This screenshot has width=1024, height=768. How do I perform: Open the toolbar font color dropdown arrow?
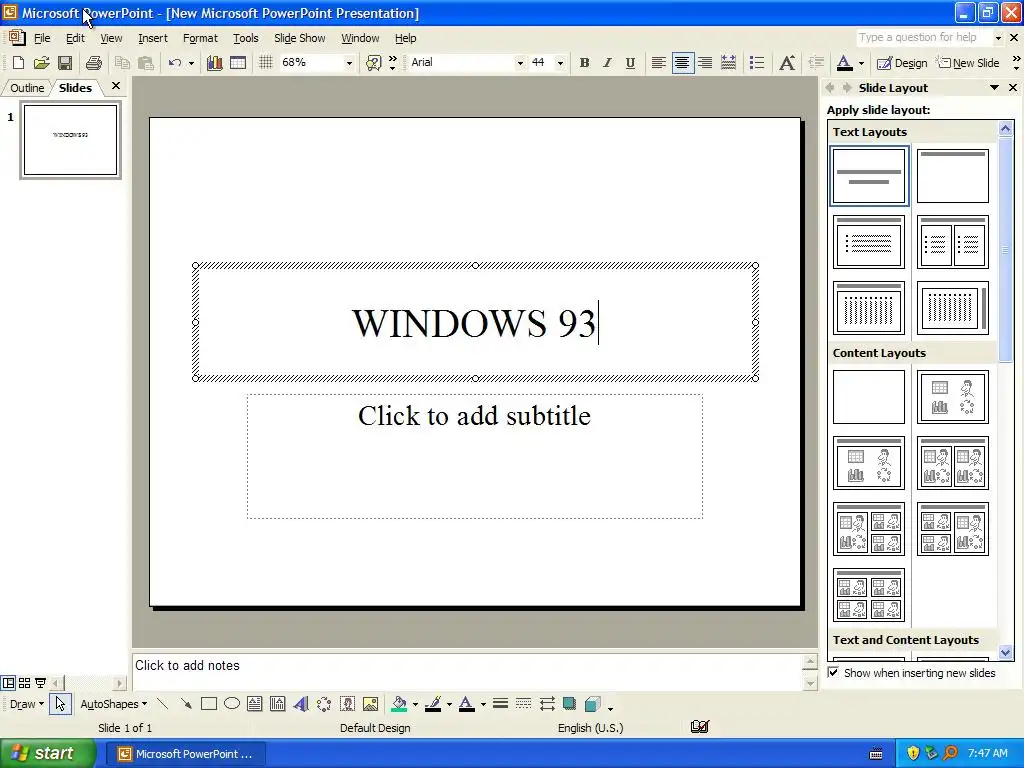pos(861,63)
